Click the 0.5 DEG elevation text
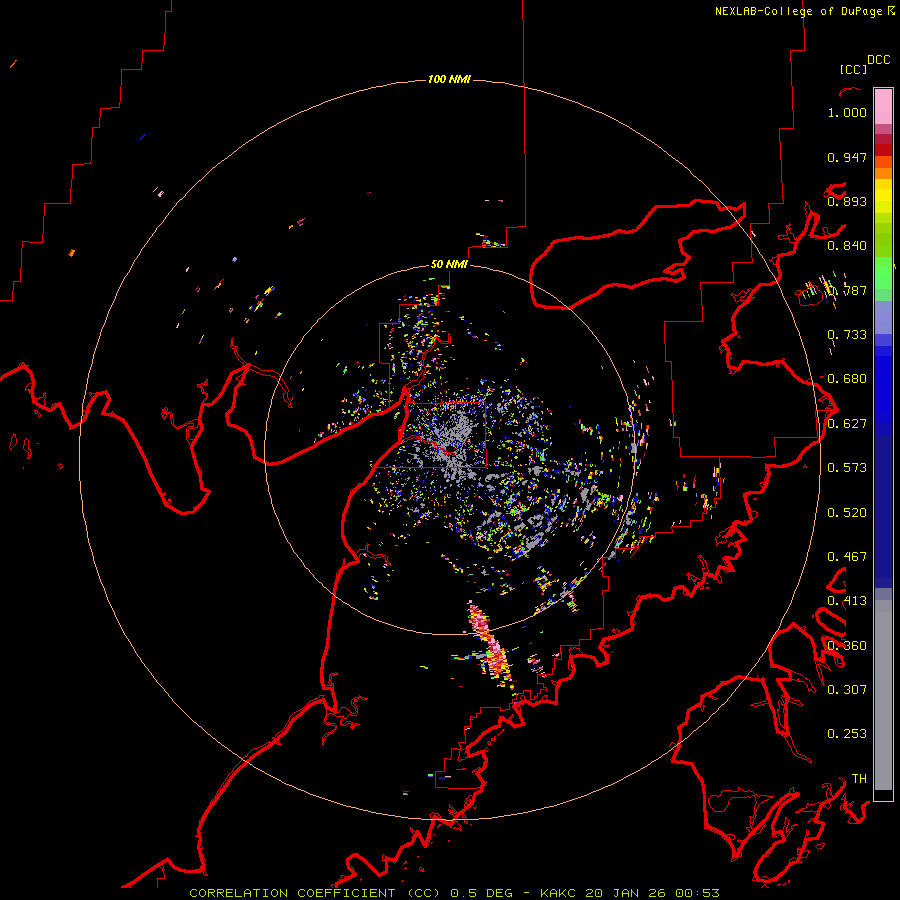This screenshot has width=900, height=900. pyautogui.click(x=482, y=893)
